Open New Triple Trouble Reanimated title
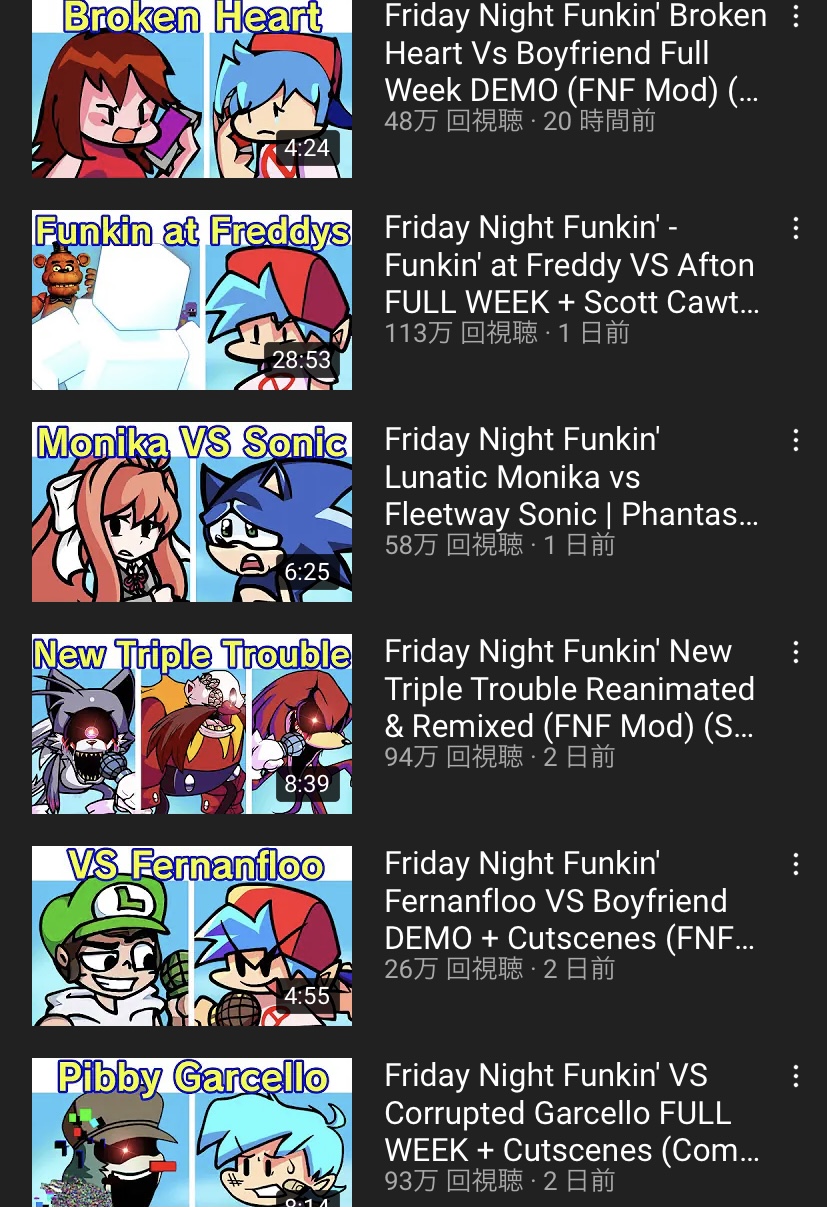 point(570,689)
